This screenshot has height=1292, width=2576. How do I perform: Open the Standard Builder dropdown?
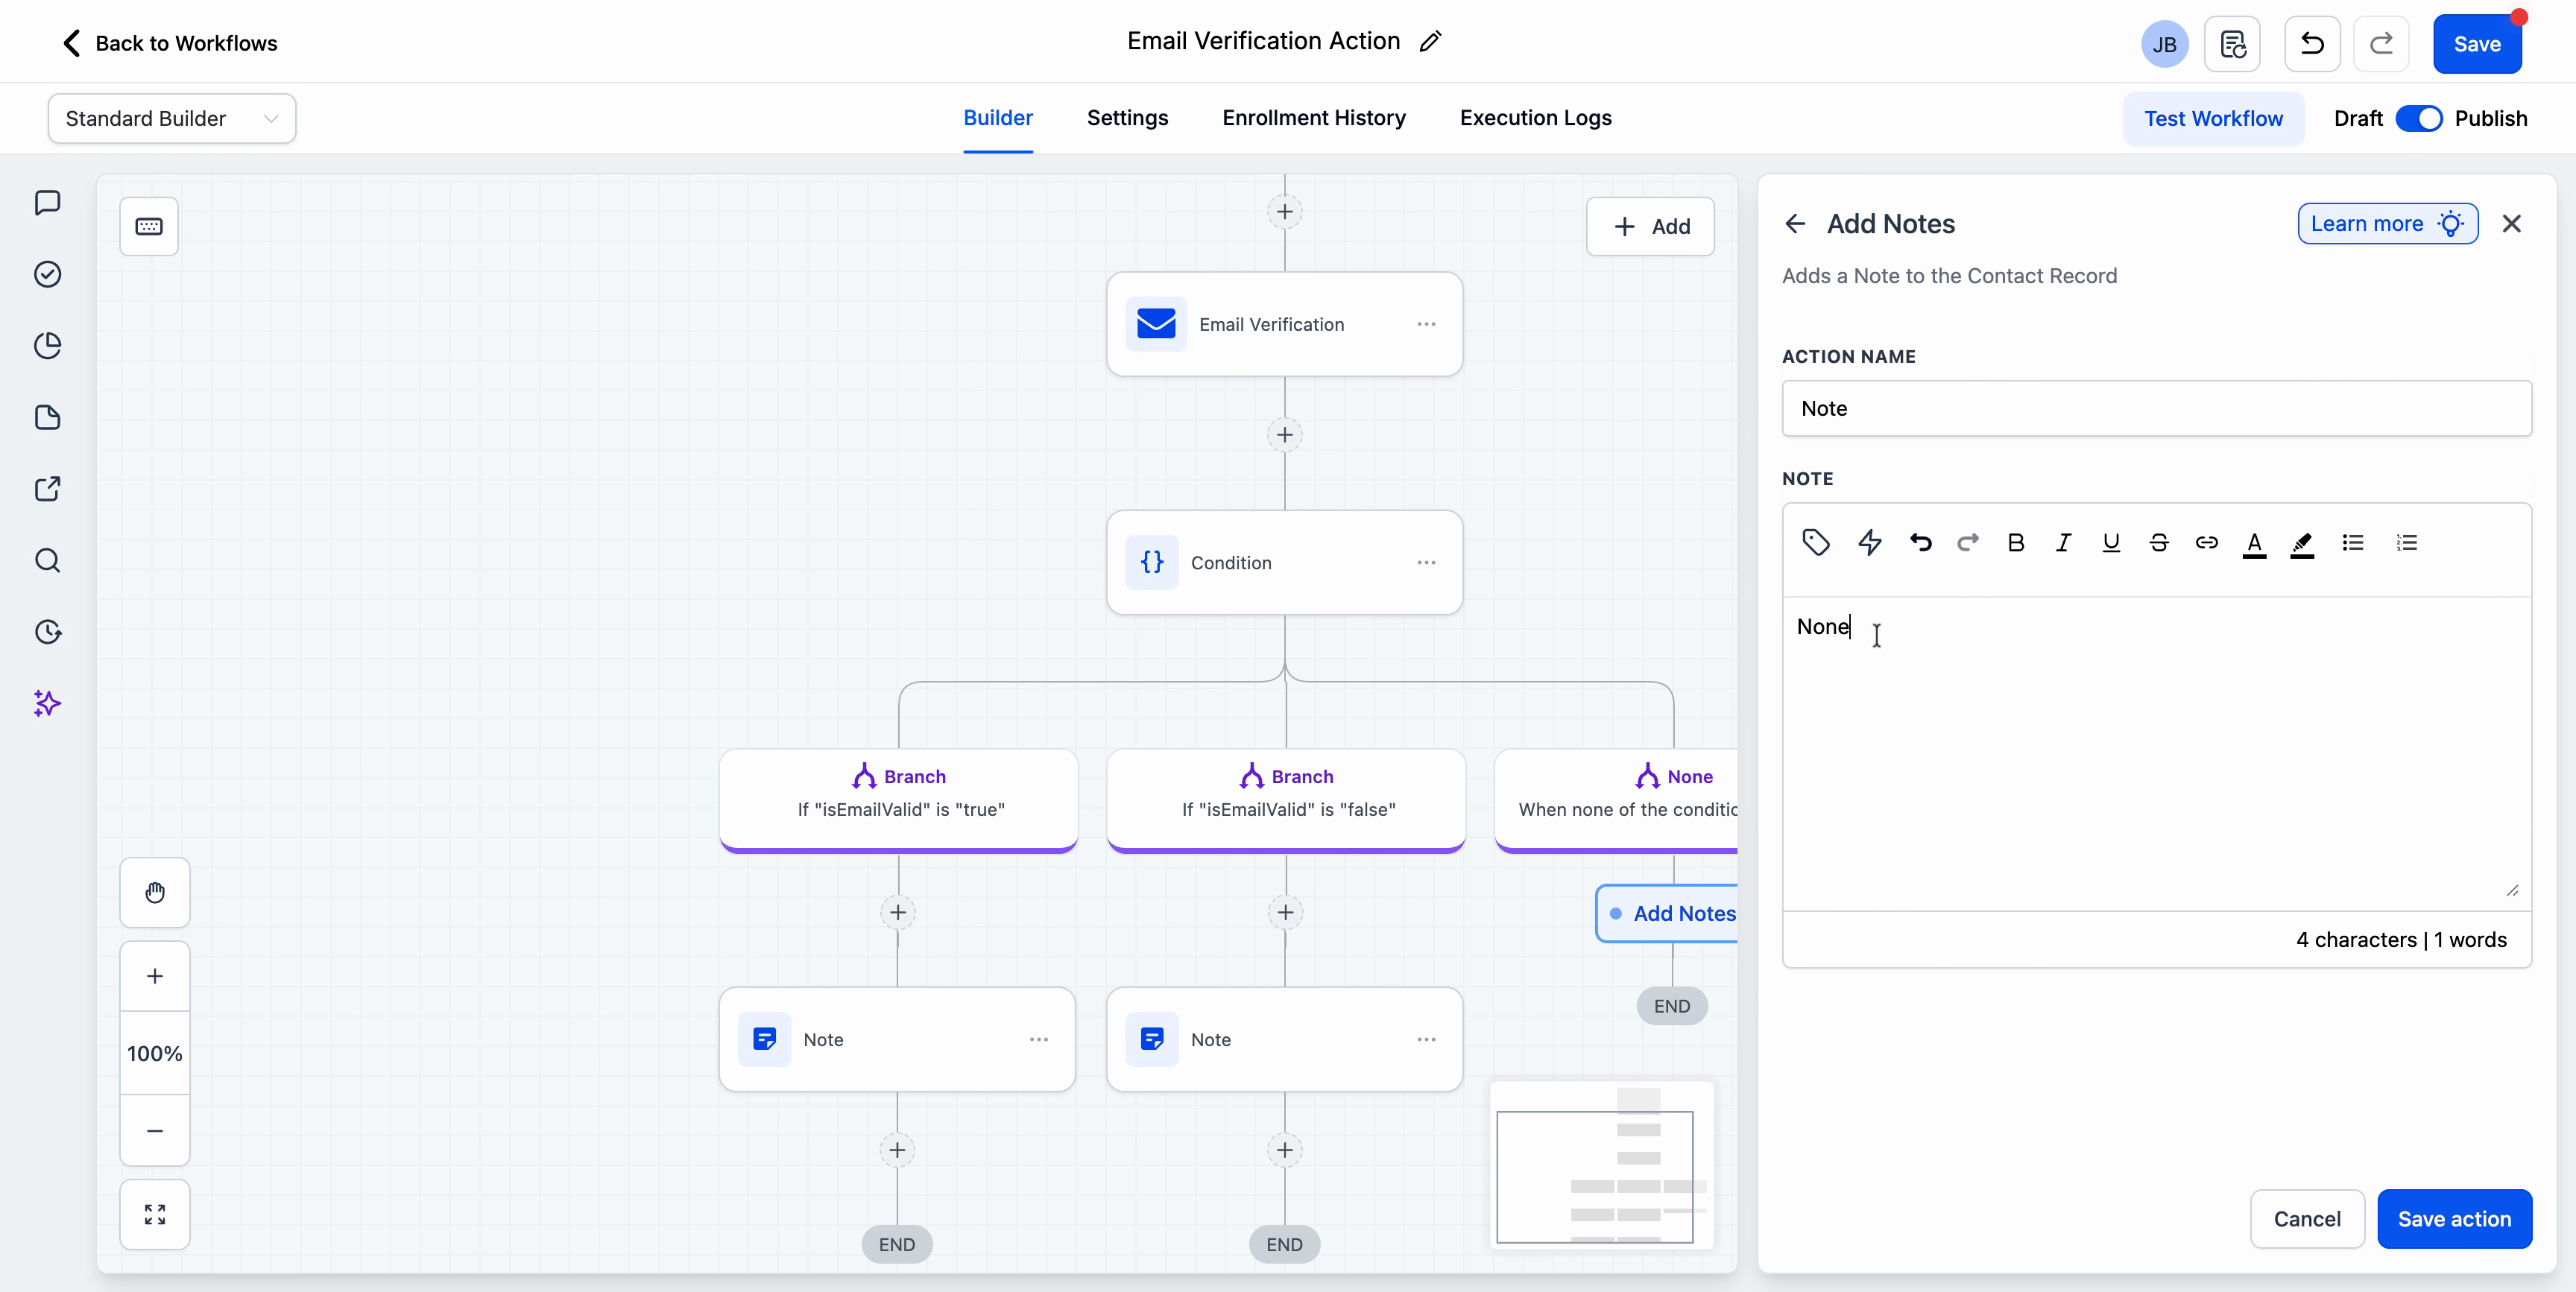pyautogui.click(x=171, y=118)
